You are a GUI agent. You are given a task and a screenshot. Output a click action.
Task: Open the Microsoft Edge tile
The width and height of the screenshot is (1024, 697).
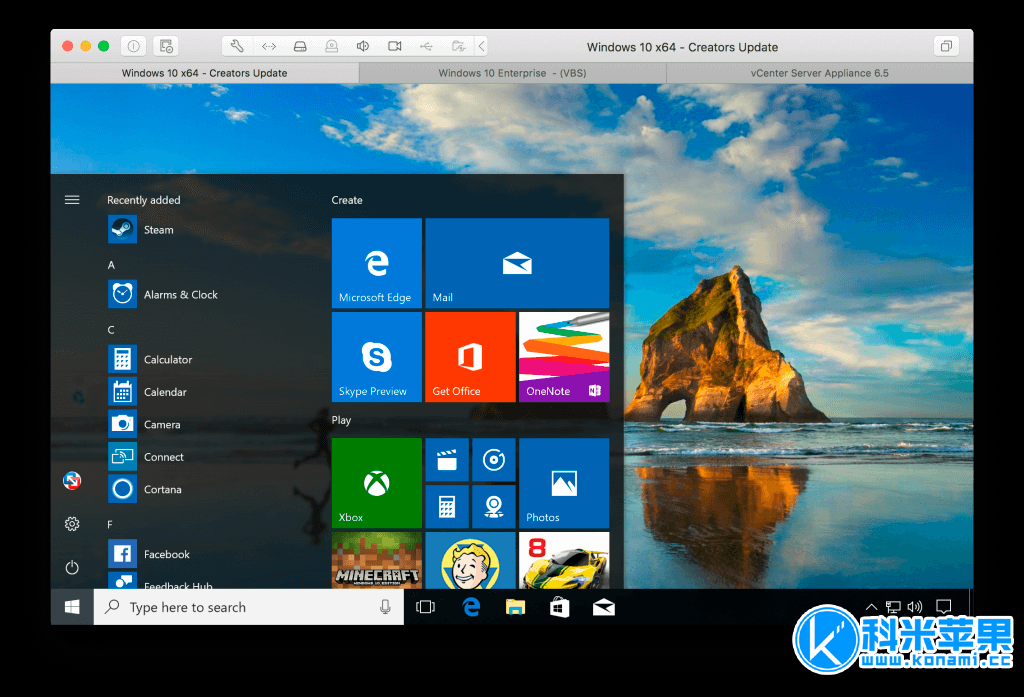(x=377, y=263)
